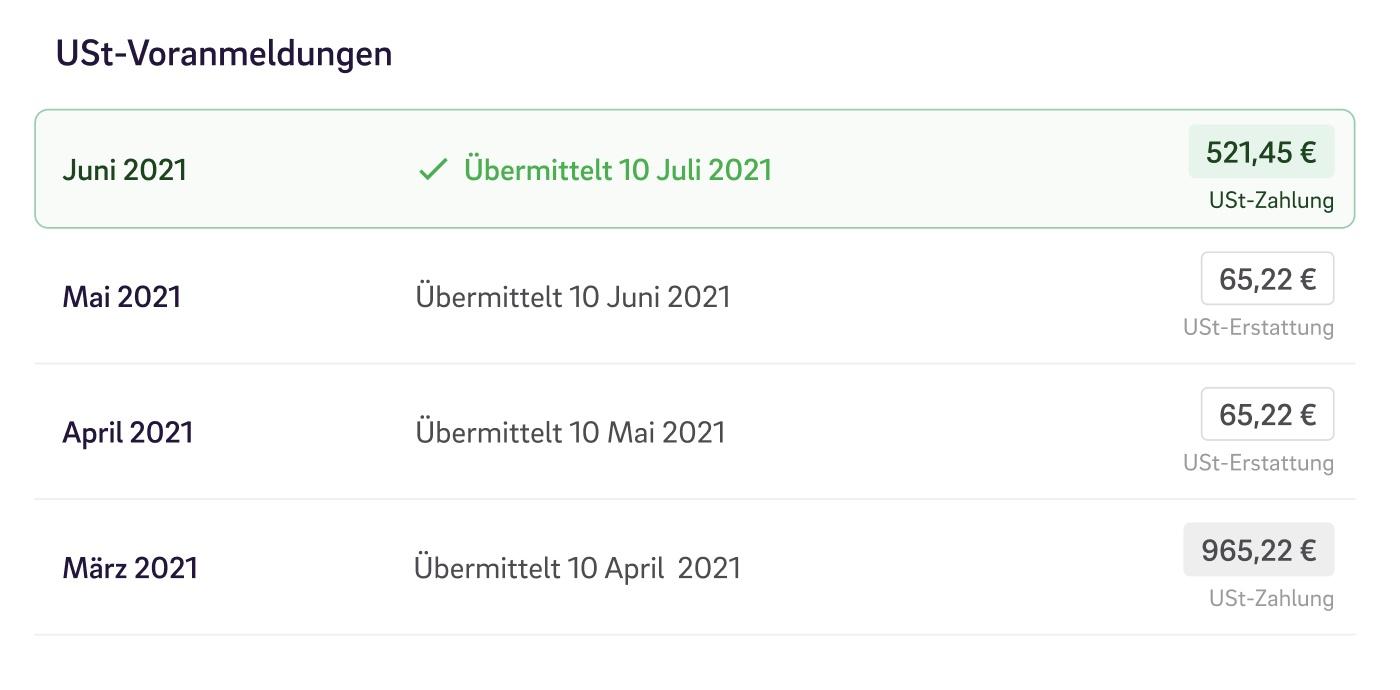Click 'Übermittelt 10 Juli 2021' status
Image resolution: width=1400 pixels, height=690 pixels.
click(x=618, y=170)
